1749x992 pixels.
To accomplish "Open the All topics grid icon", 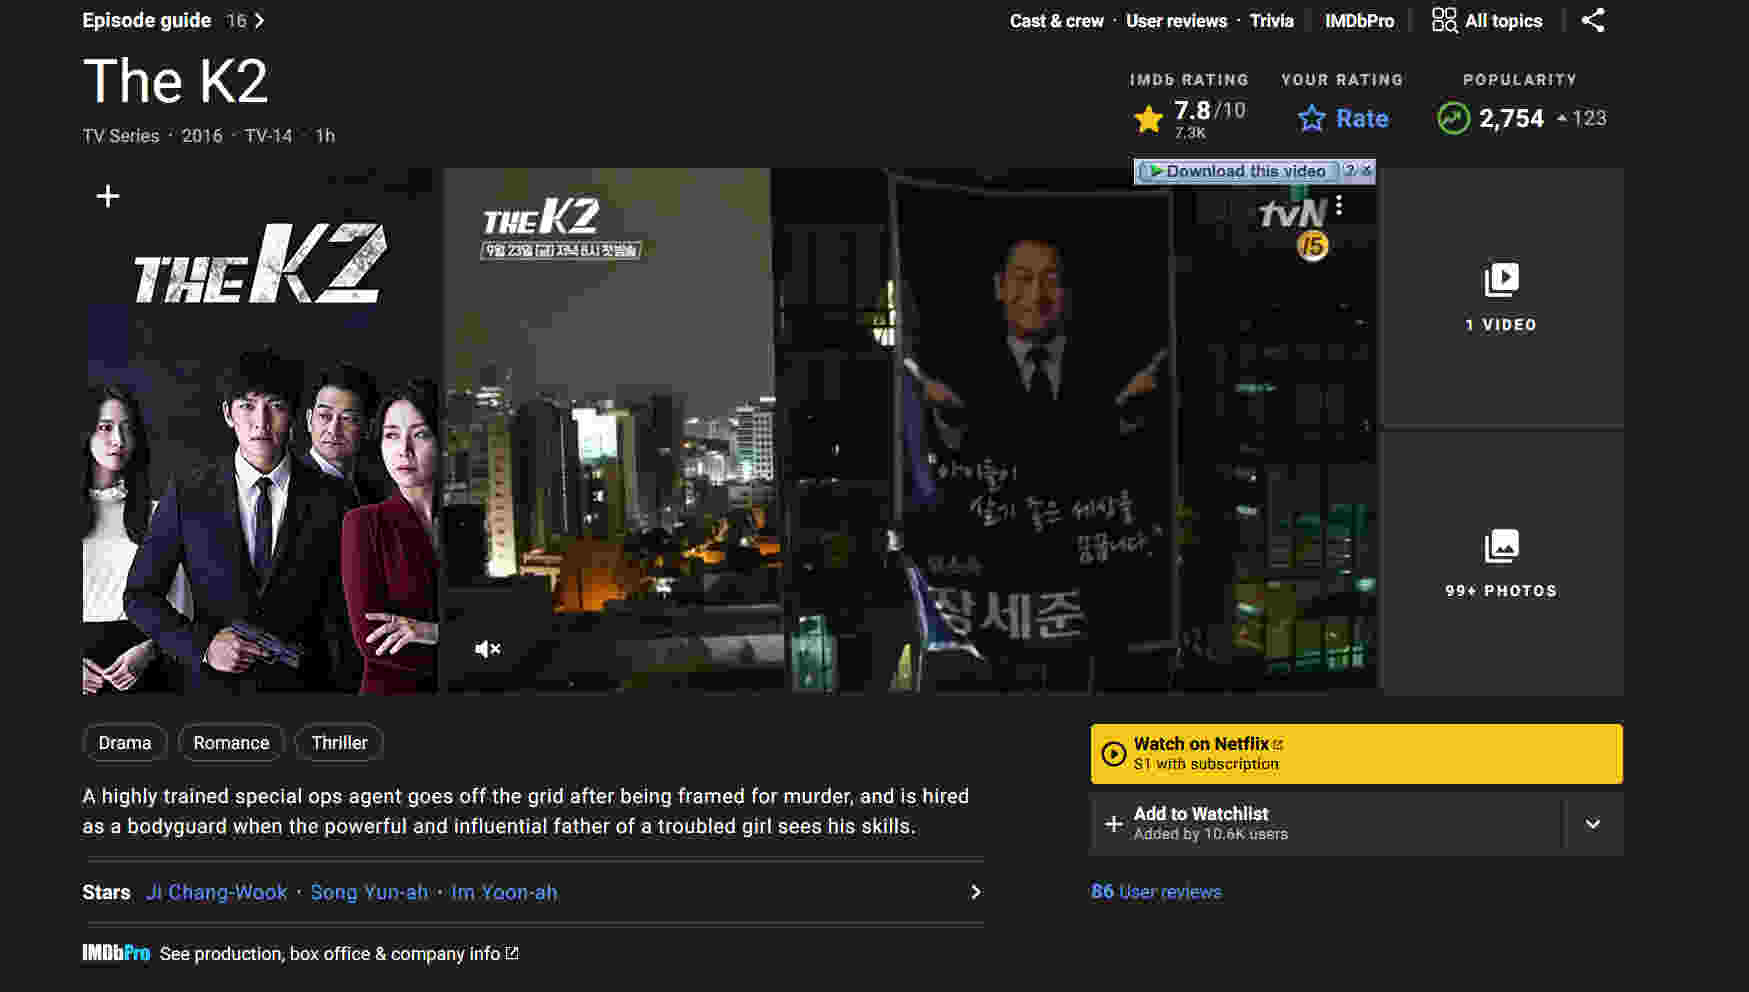I will coord(1444,20).
